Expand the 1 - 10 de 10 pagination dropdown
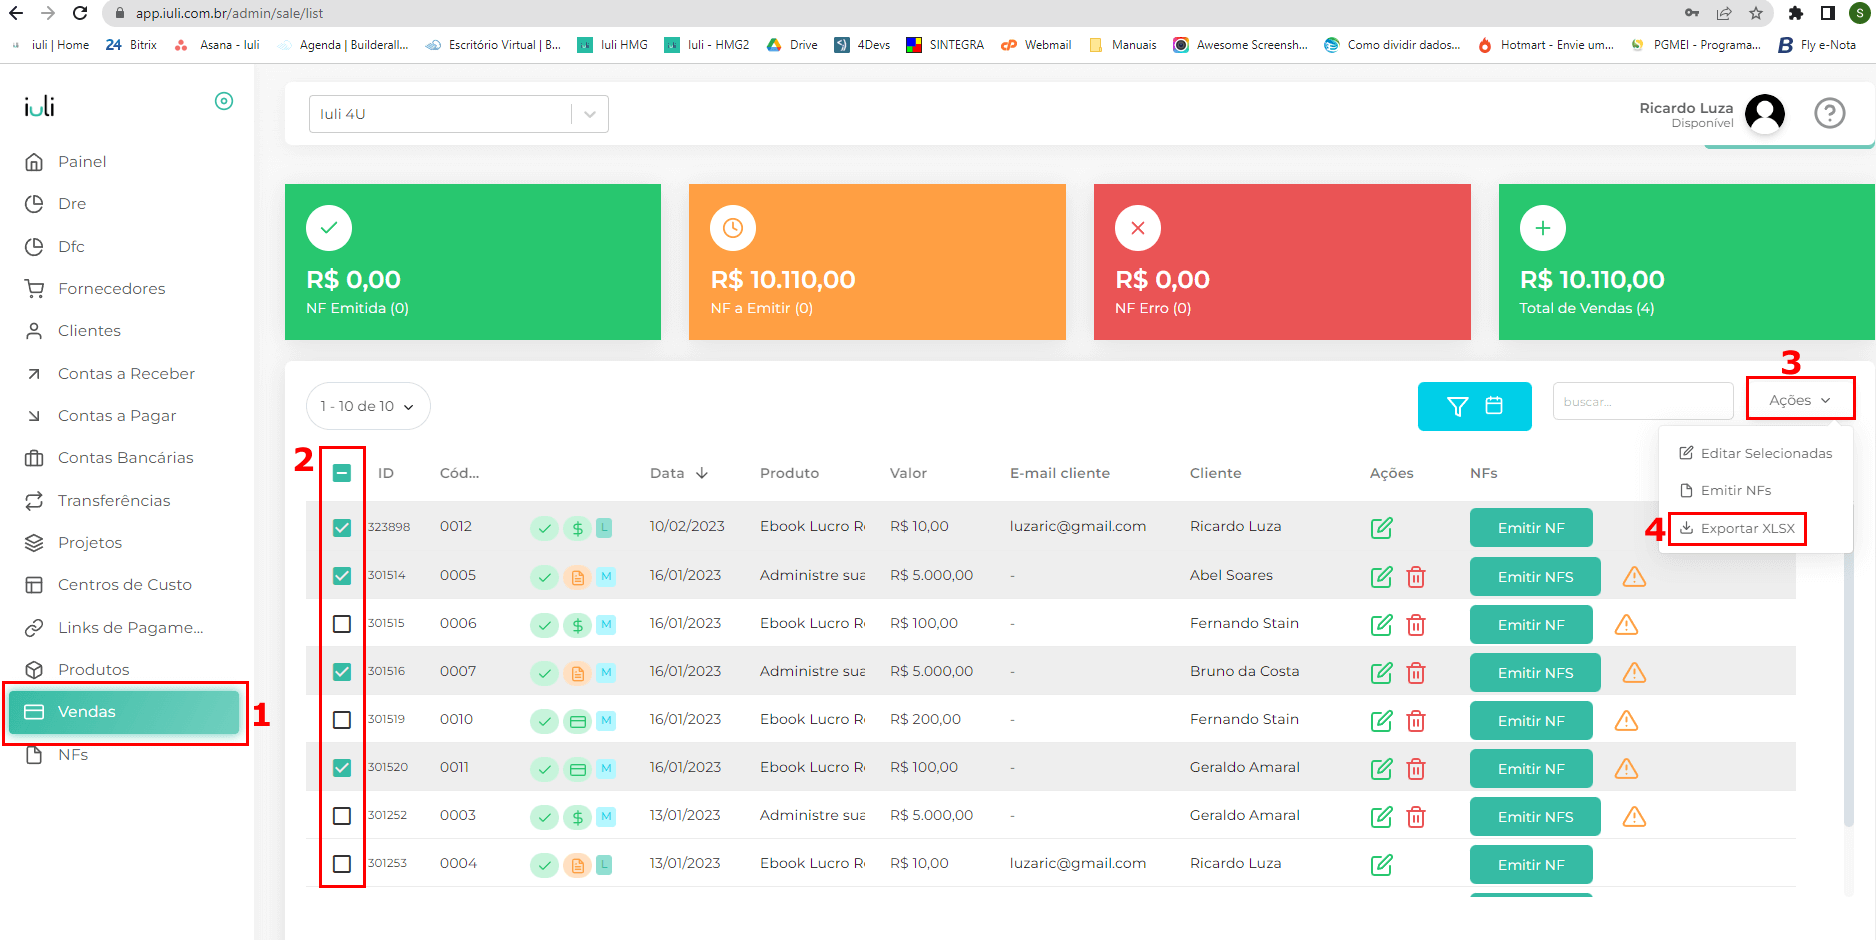Viewport: 1876px width, 940px height. 368,406
